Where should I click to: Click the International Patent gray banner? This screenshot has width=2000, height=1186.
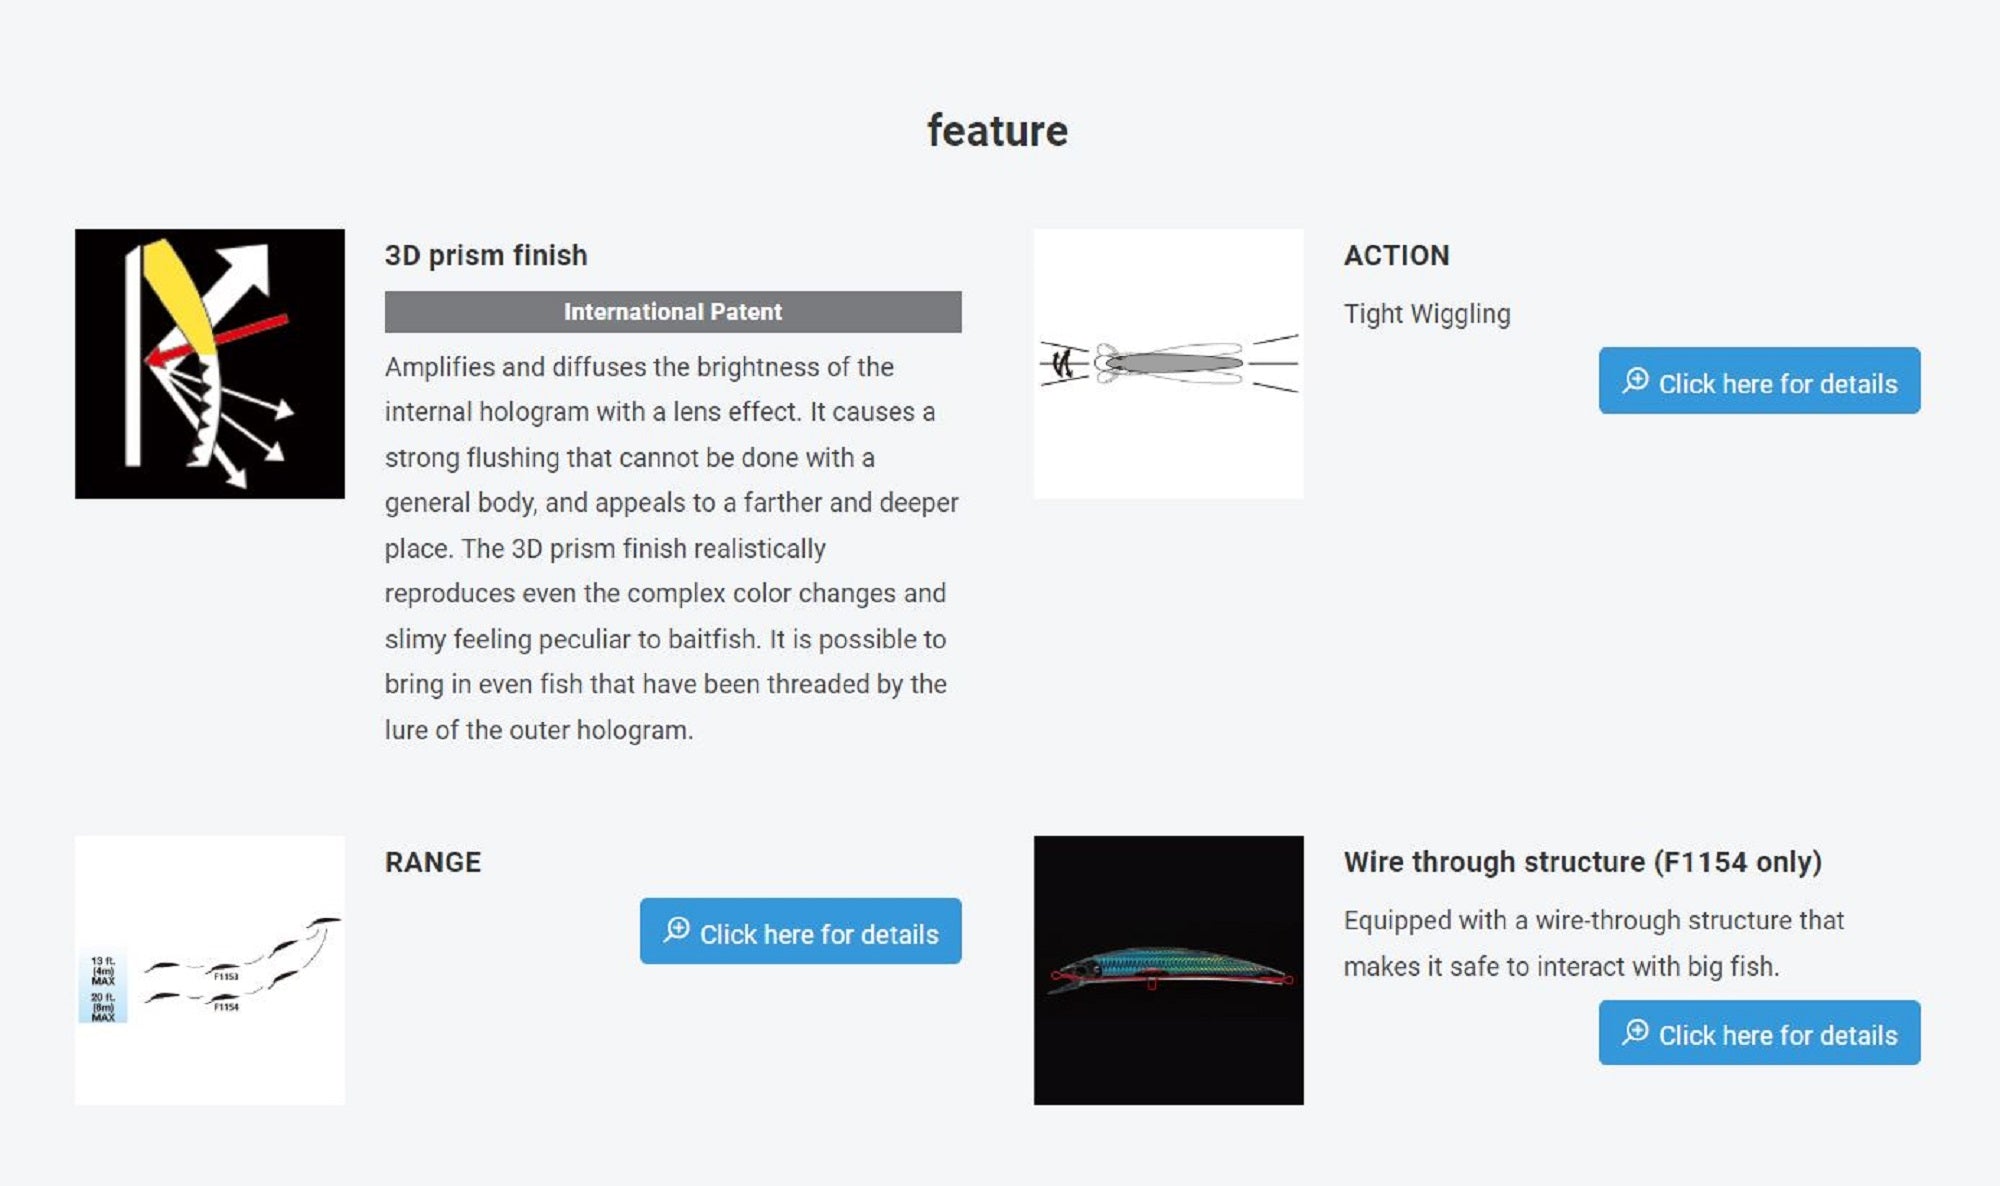click(x=673, y=312)
